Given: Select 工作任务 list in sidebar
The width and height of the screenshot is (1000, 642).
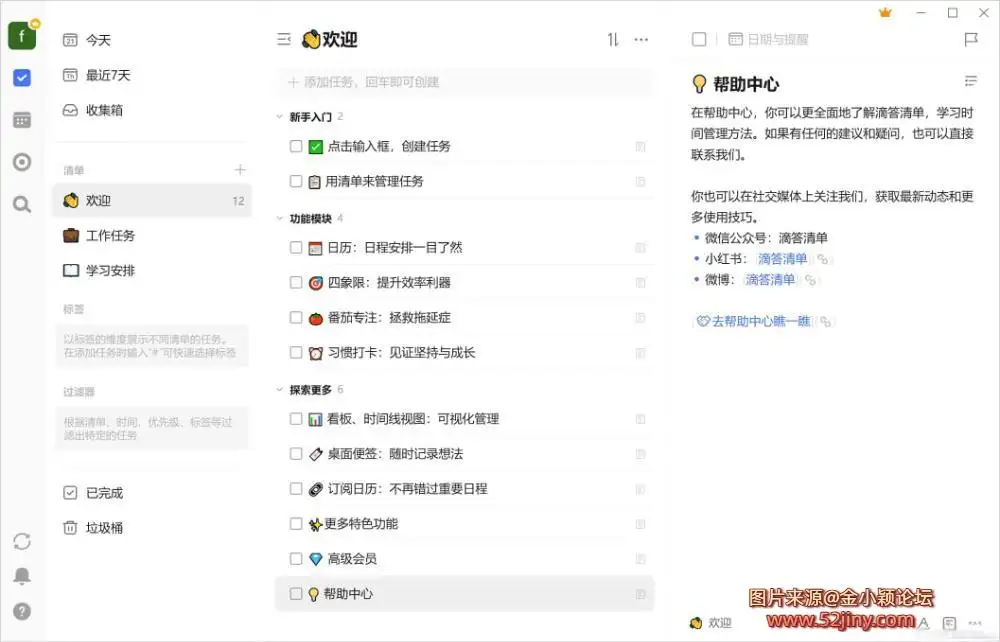Looking at the screenshot, I should click(x=110, y=236).
